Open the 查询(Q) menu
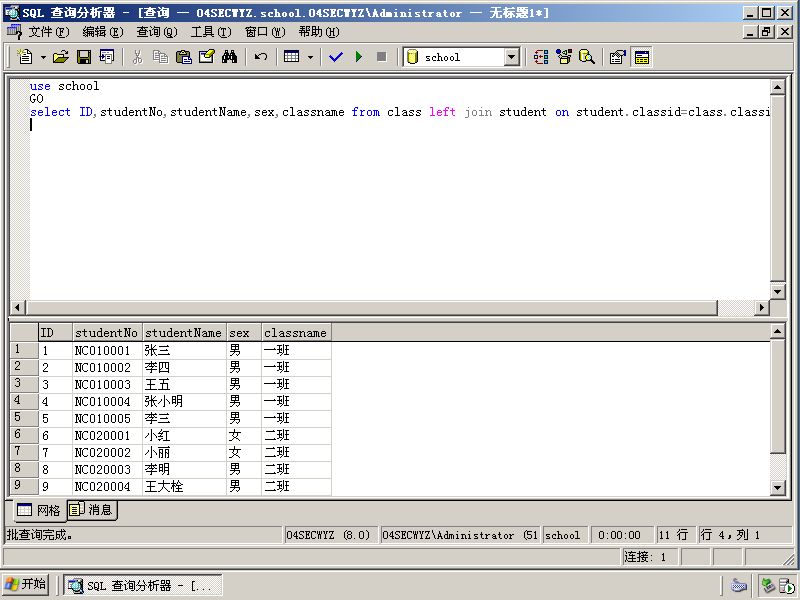Image resolution: width=800 pixels, height=600 pixels. click(x=157, y=32)
